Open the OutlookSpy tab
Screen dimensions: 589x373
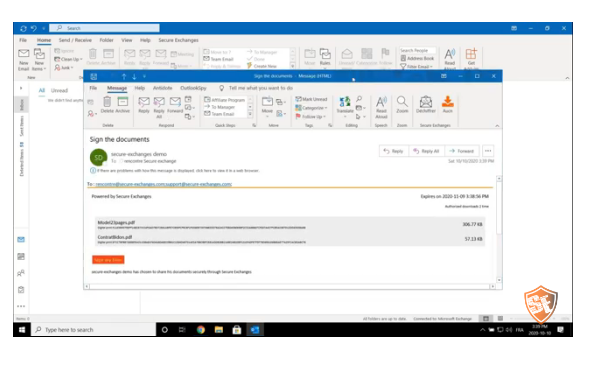point(193,88)
